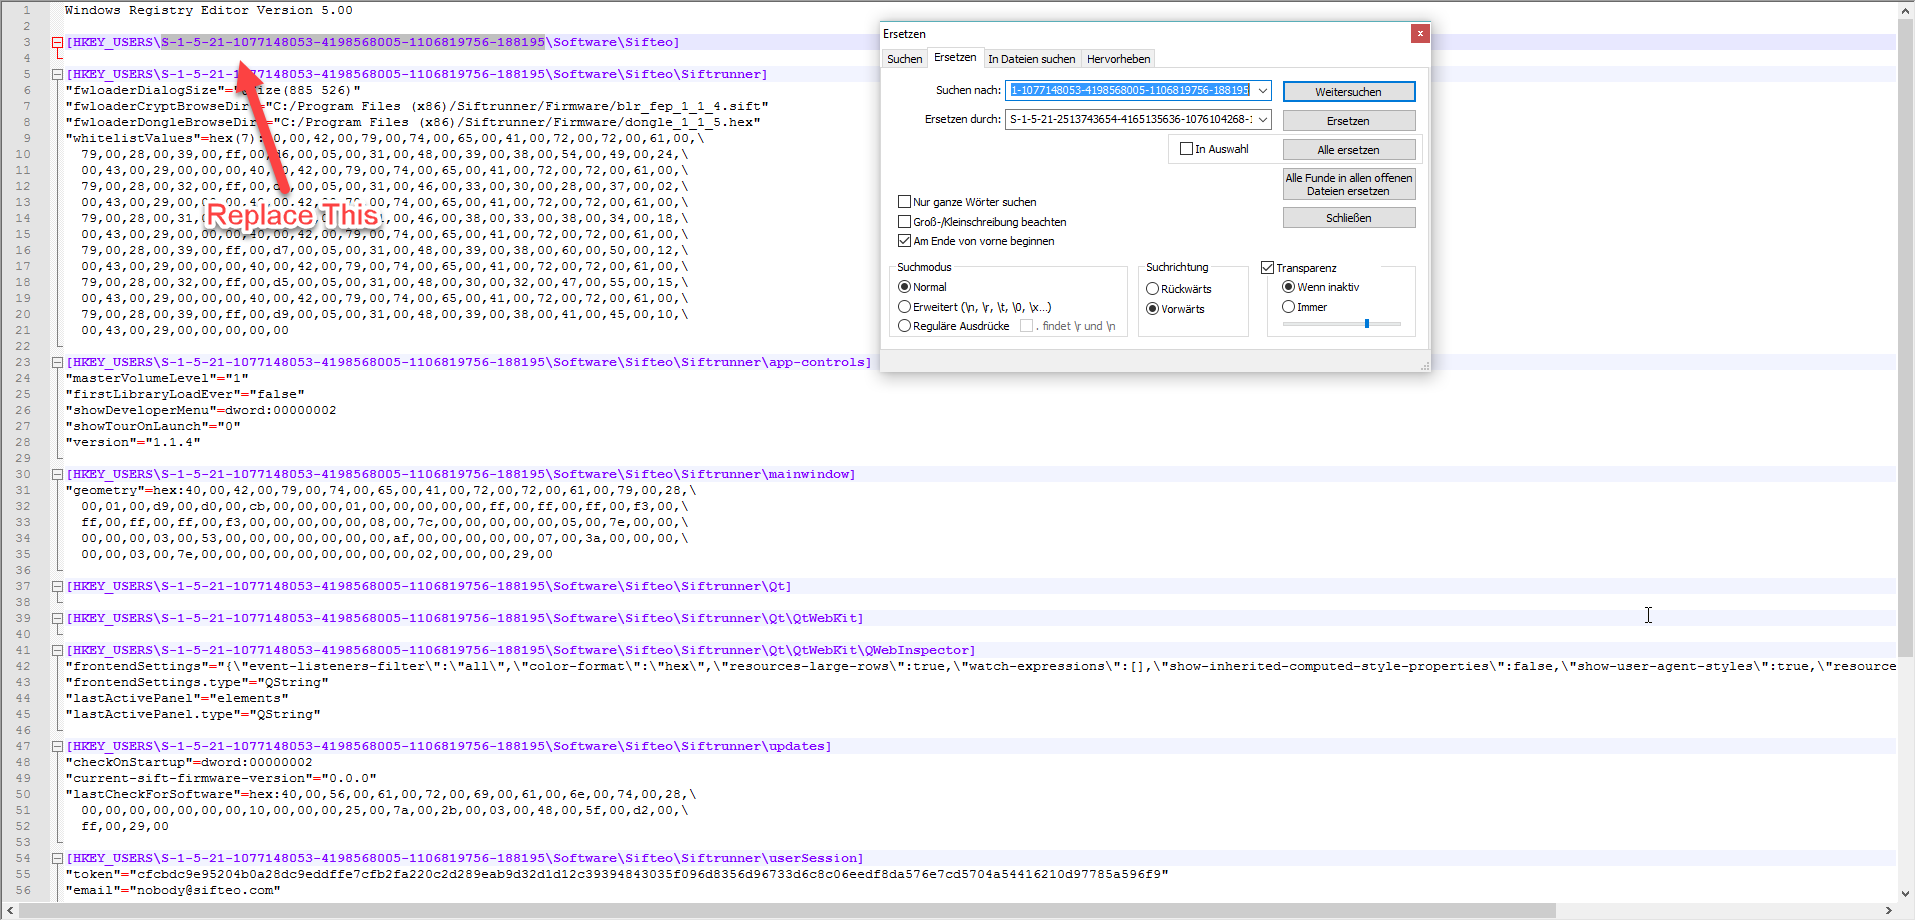This screenshot has height=921, width=1916.
Task: Switch to the Hervorheben tab
Action: click(x=1118, y=59)
